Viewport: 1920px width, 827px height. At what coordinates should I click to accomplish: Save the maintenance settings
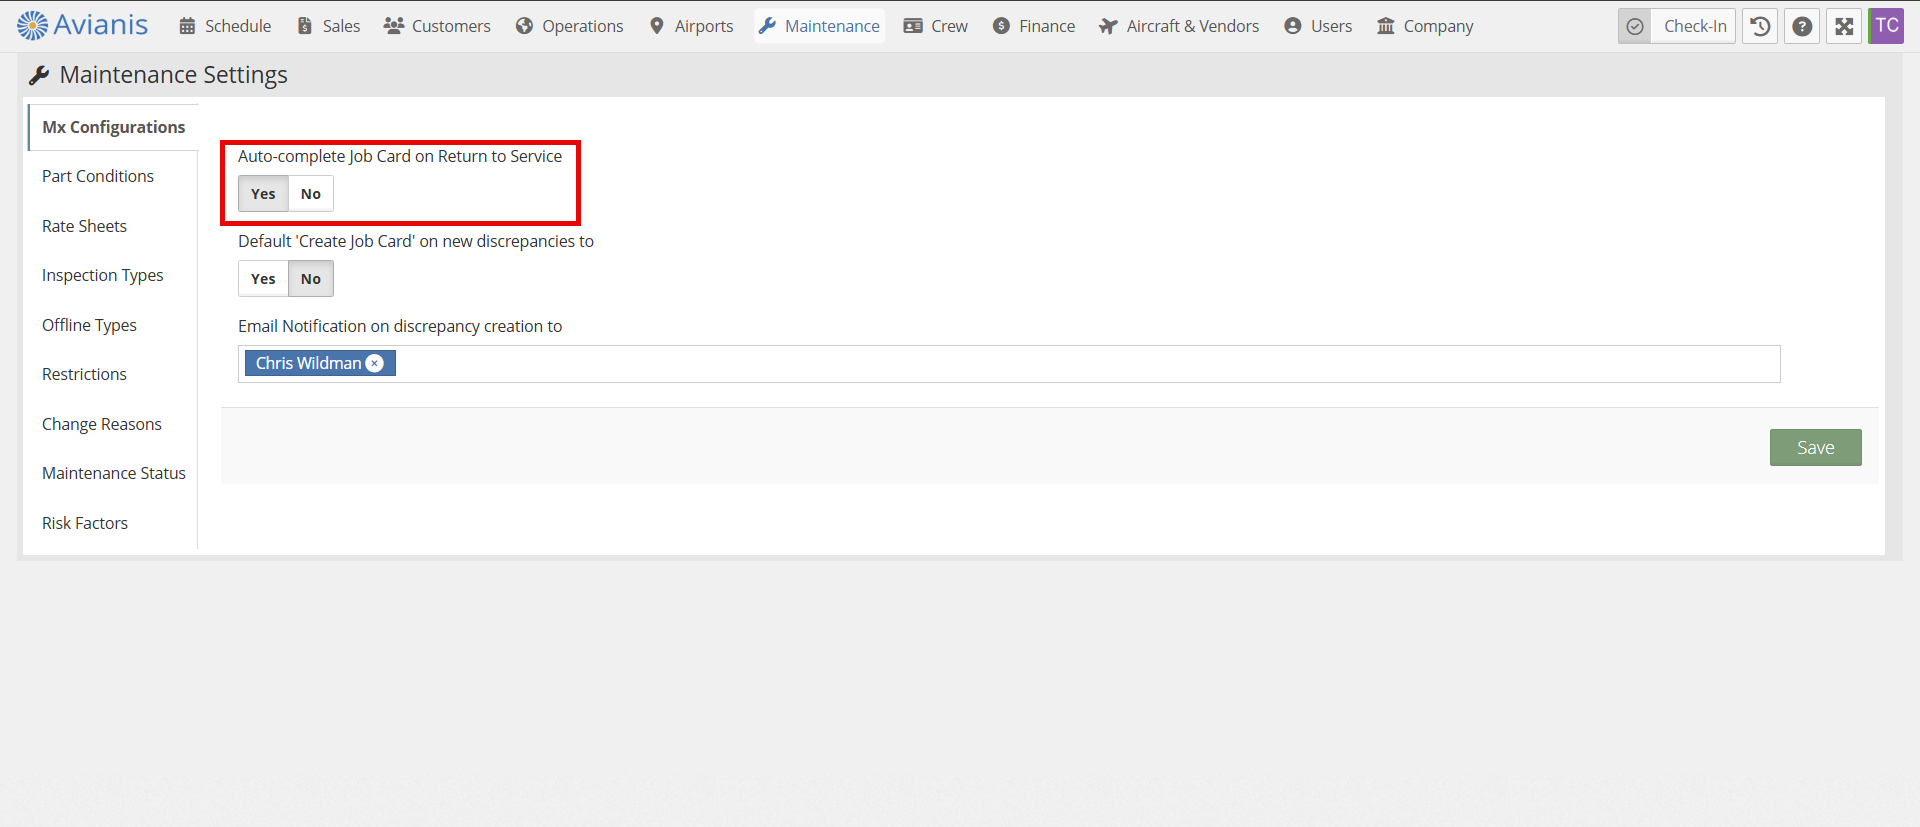pyautogui.click(x=1815, y=448)
